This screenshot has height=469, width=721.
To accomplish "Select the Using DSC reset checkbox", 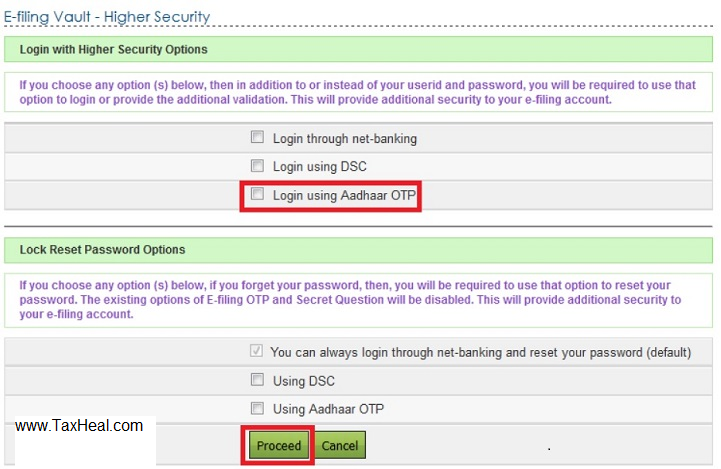I will 258,380.
